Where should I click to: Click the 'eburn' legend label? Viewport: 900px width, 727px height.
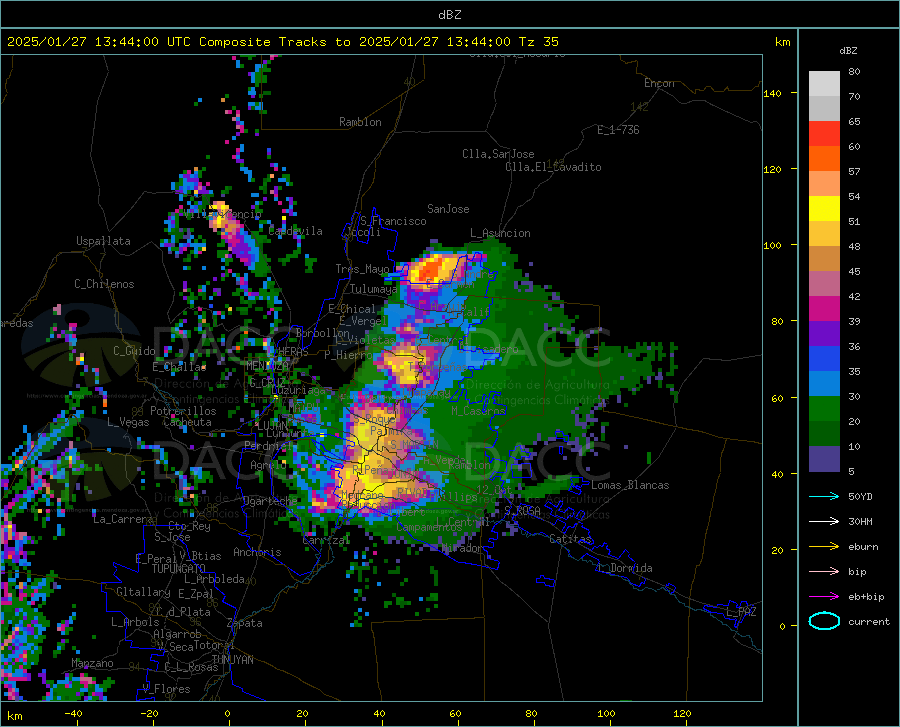[863, 547]
